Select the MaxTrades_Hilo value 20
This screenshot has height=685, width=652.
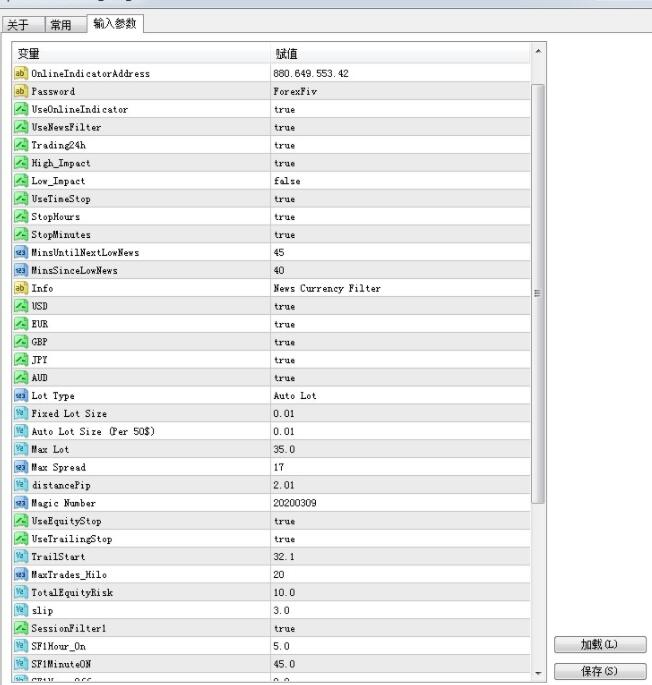(x=279, y=575)
